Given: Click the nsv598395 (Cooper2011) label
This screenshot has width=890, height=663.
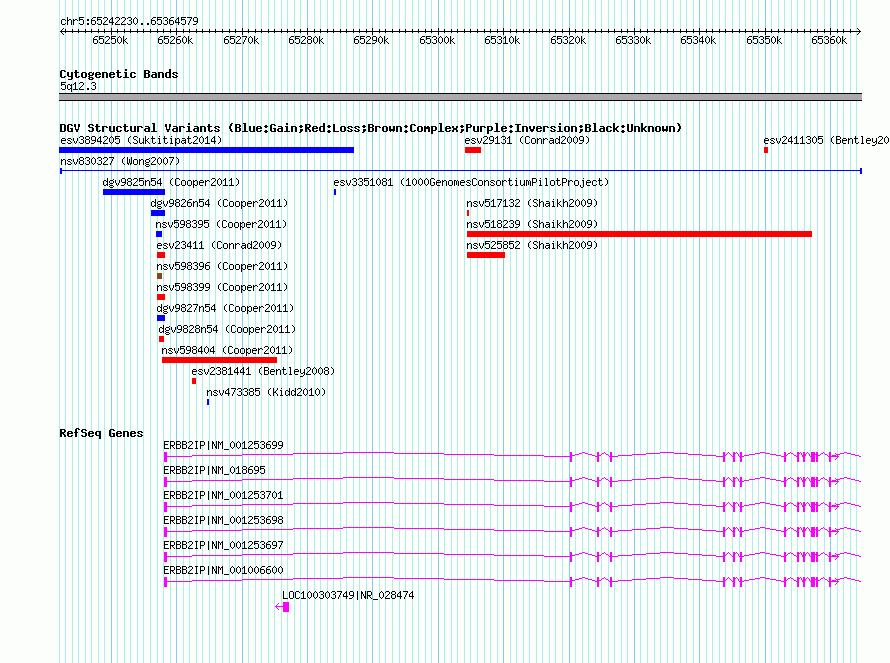Looking at the screenshot, I should pos(221,224).
